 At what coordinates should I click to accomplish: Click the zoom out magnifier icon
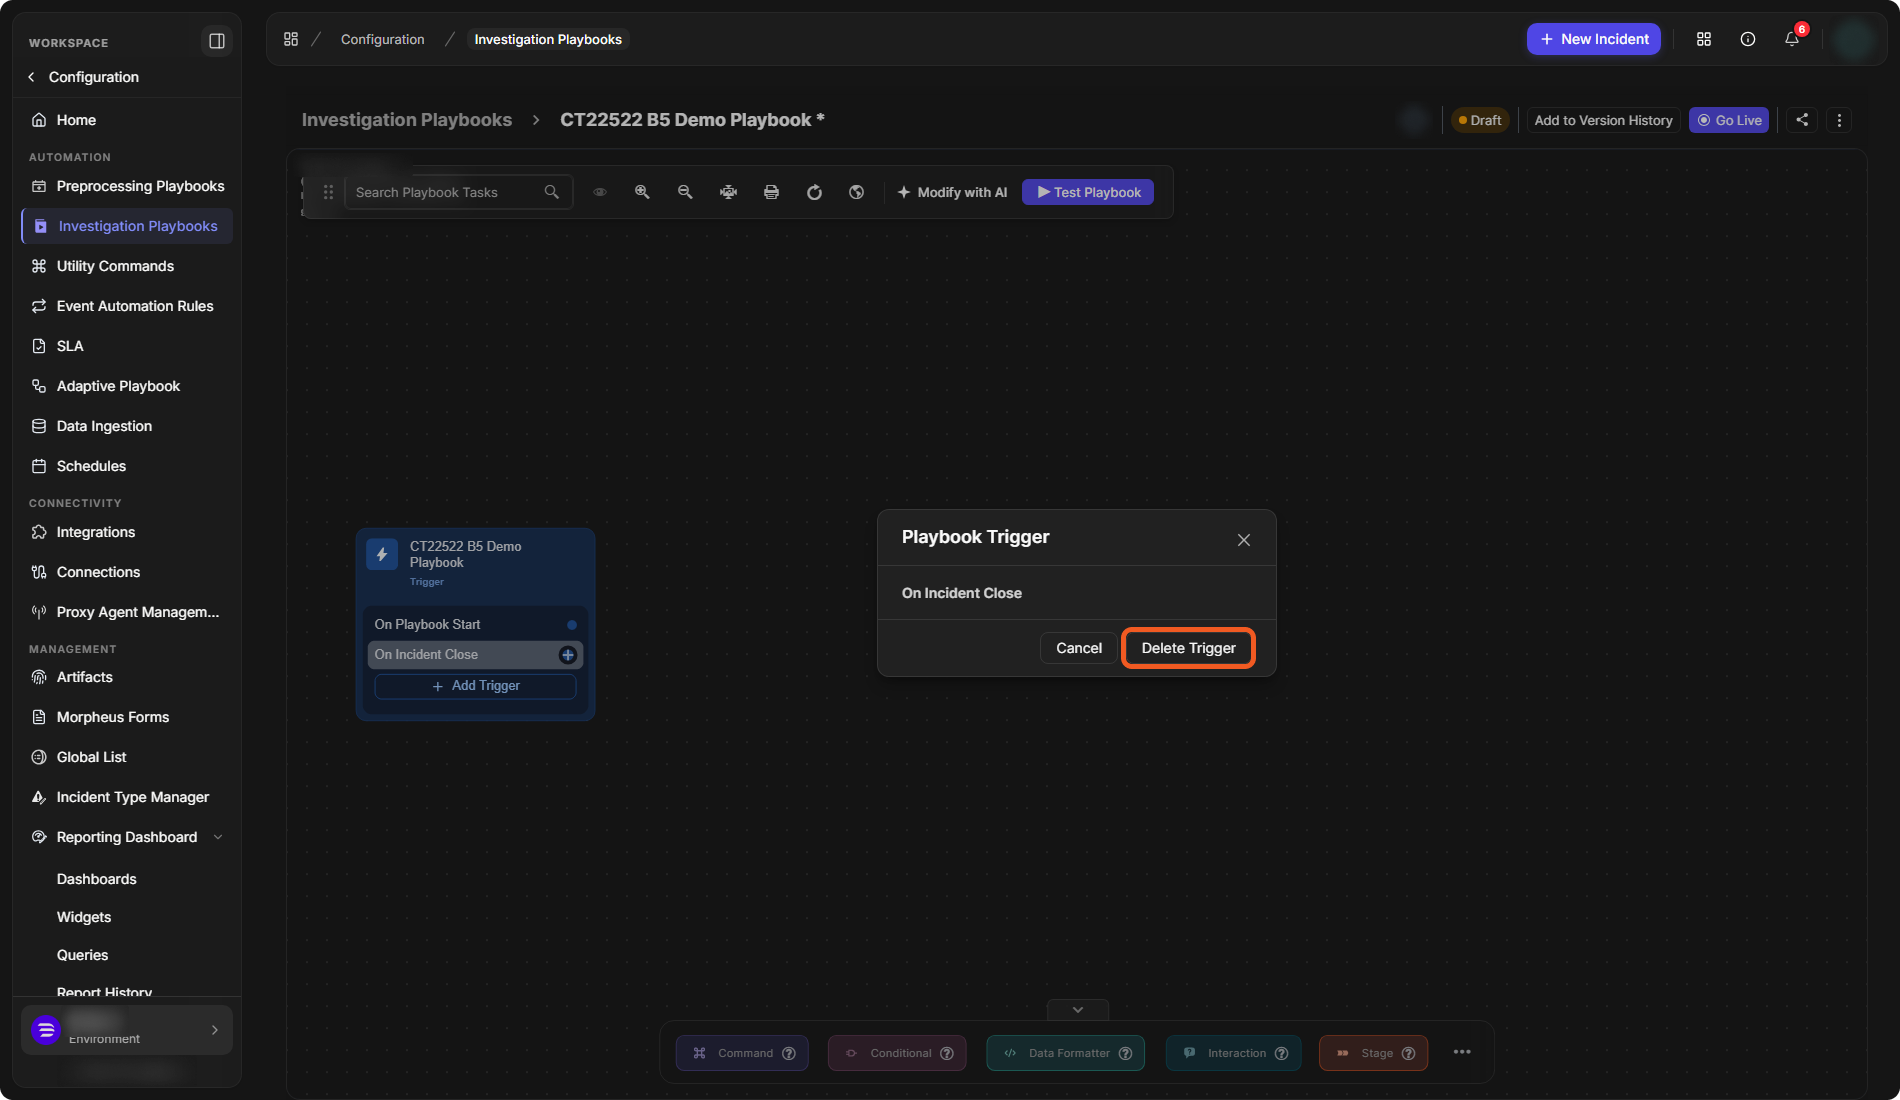[685, 192]
